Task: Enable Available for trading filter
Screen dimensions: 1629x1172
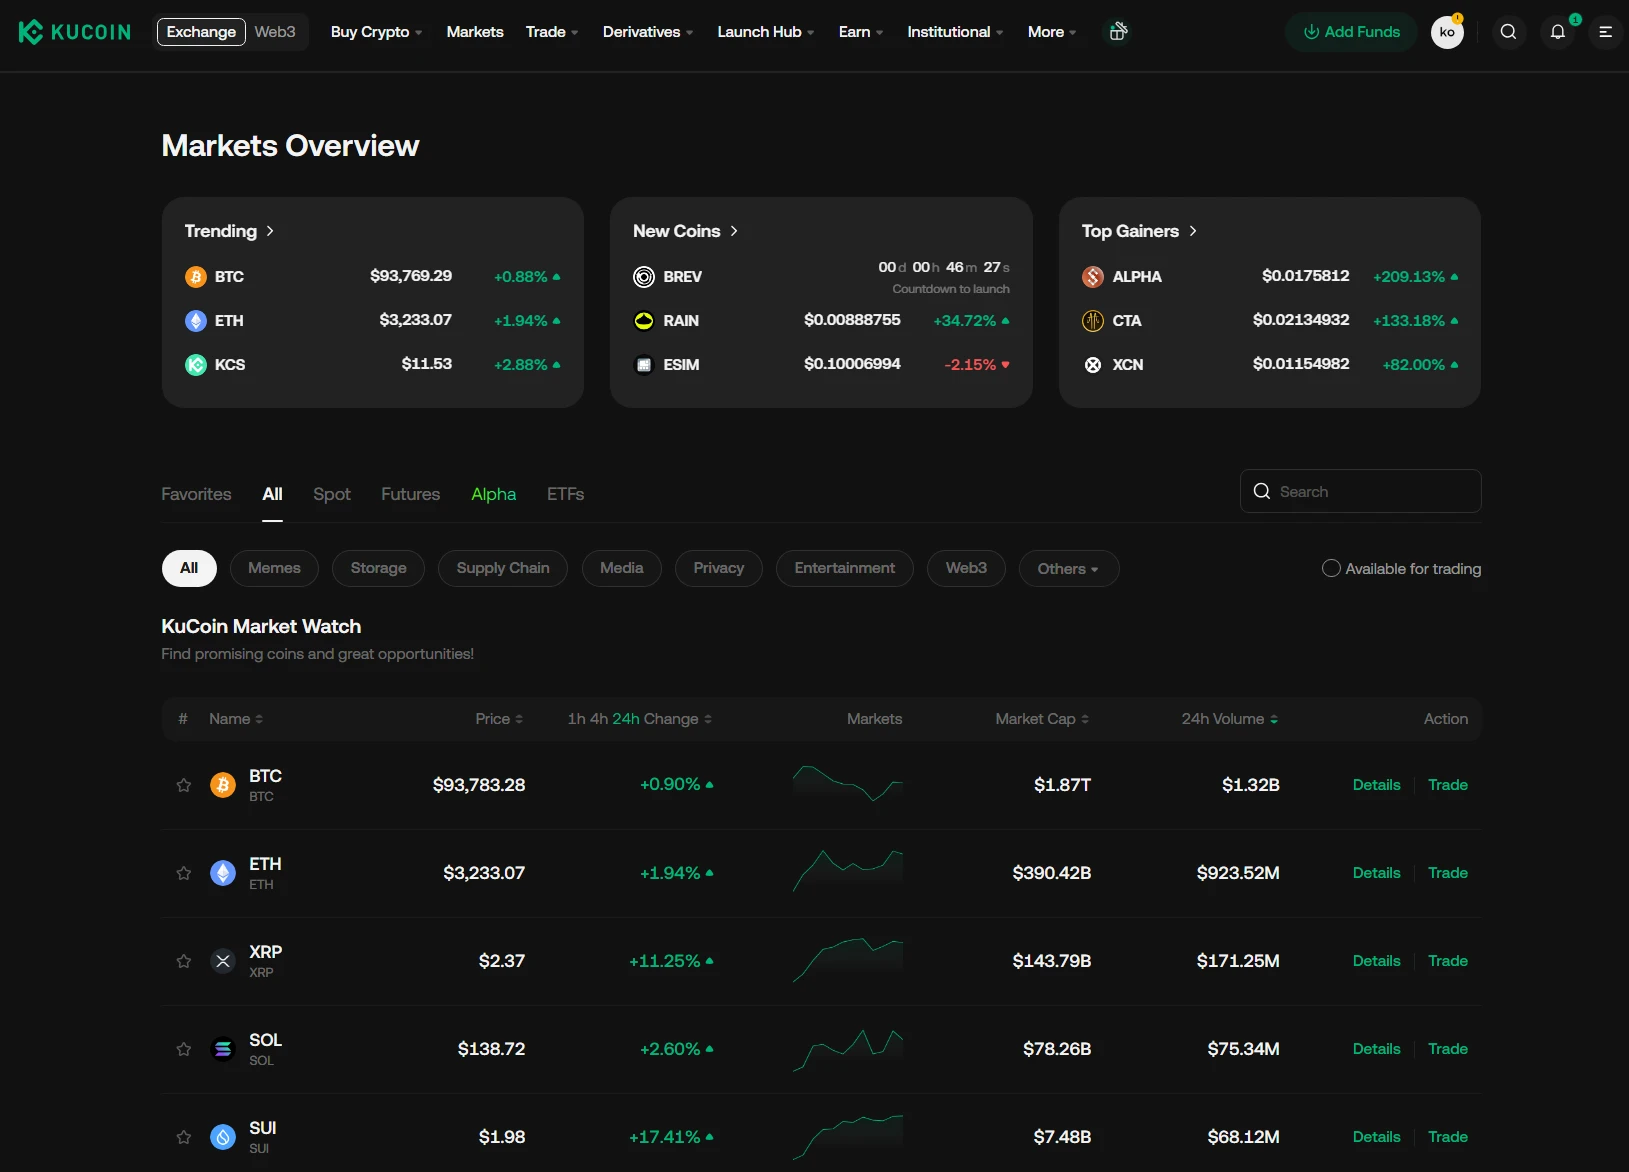Action: [1331, 568]
